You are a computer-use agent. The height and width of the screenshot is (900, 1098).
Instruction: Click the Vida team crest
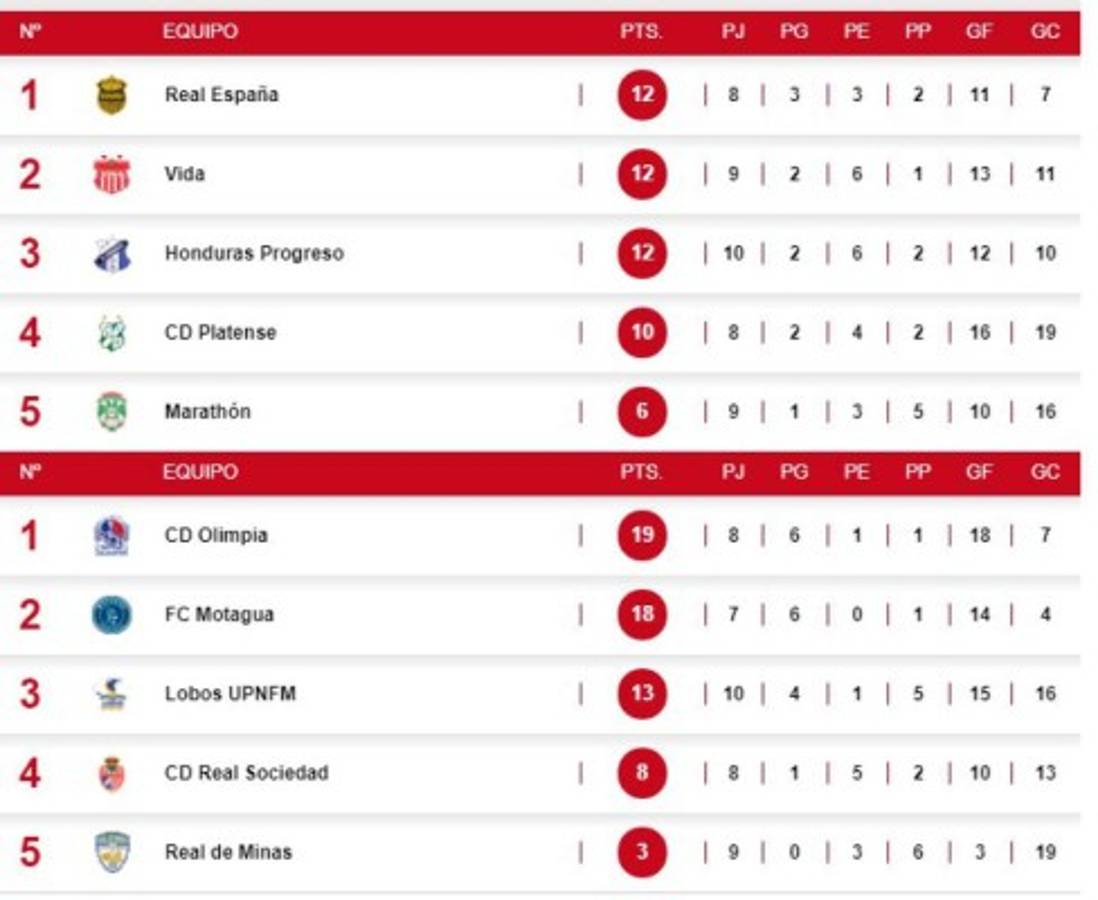pyautogui.click(x=112, y=174)
